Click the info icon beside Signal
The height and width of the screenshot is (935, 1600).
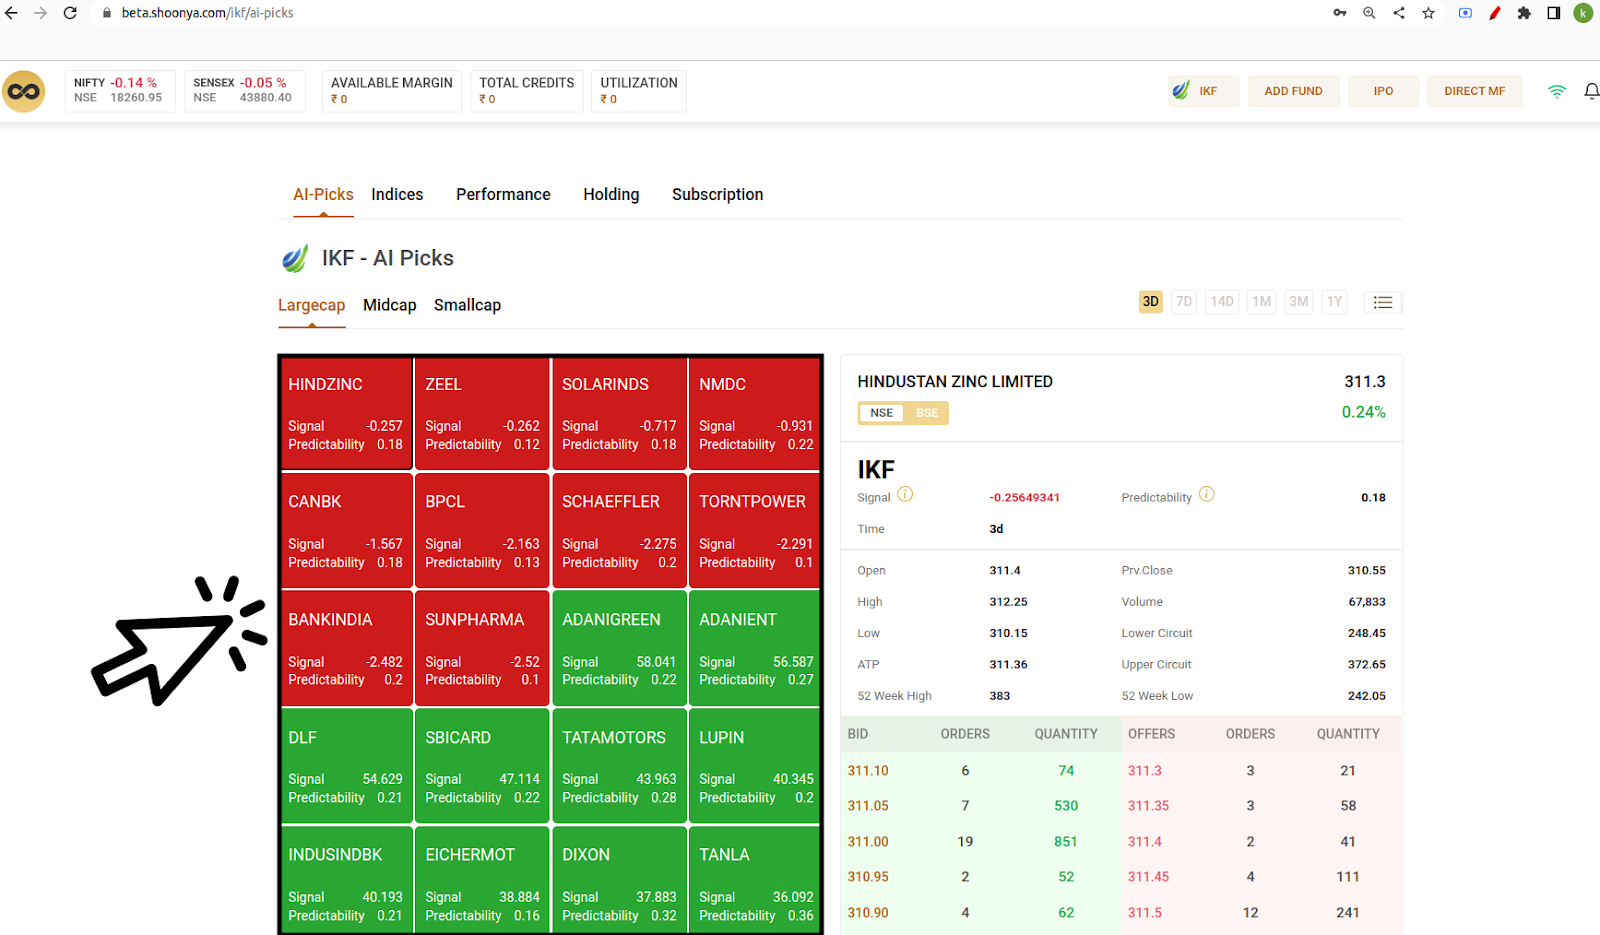905,494
